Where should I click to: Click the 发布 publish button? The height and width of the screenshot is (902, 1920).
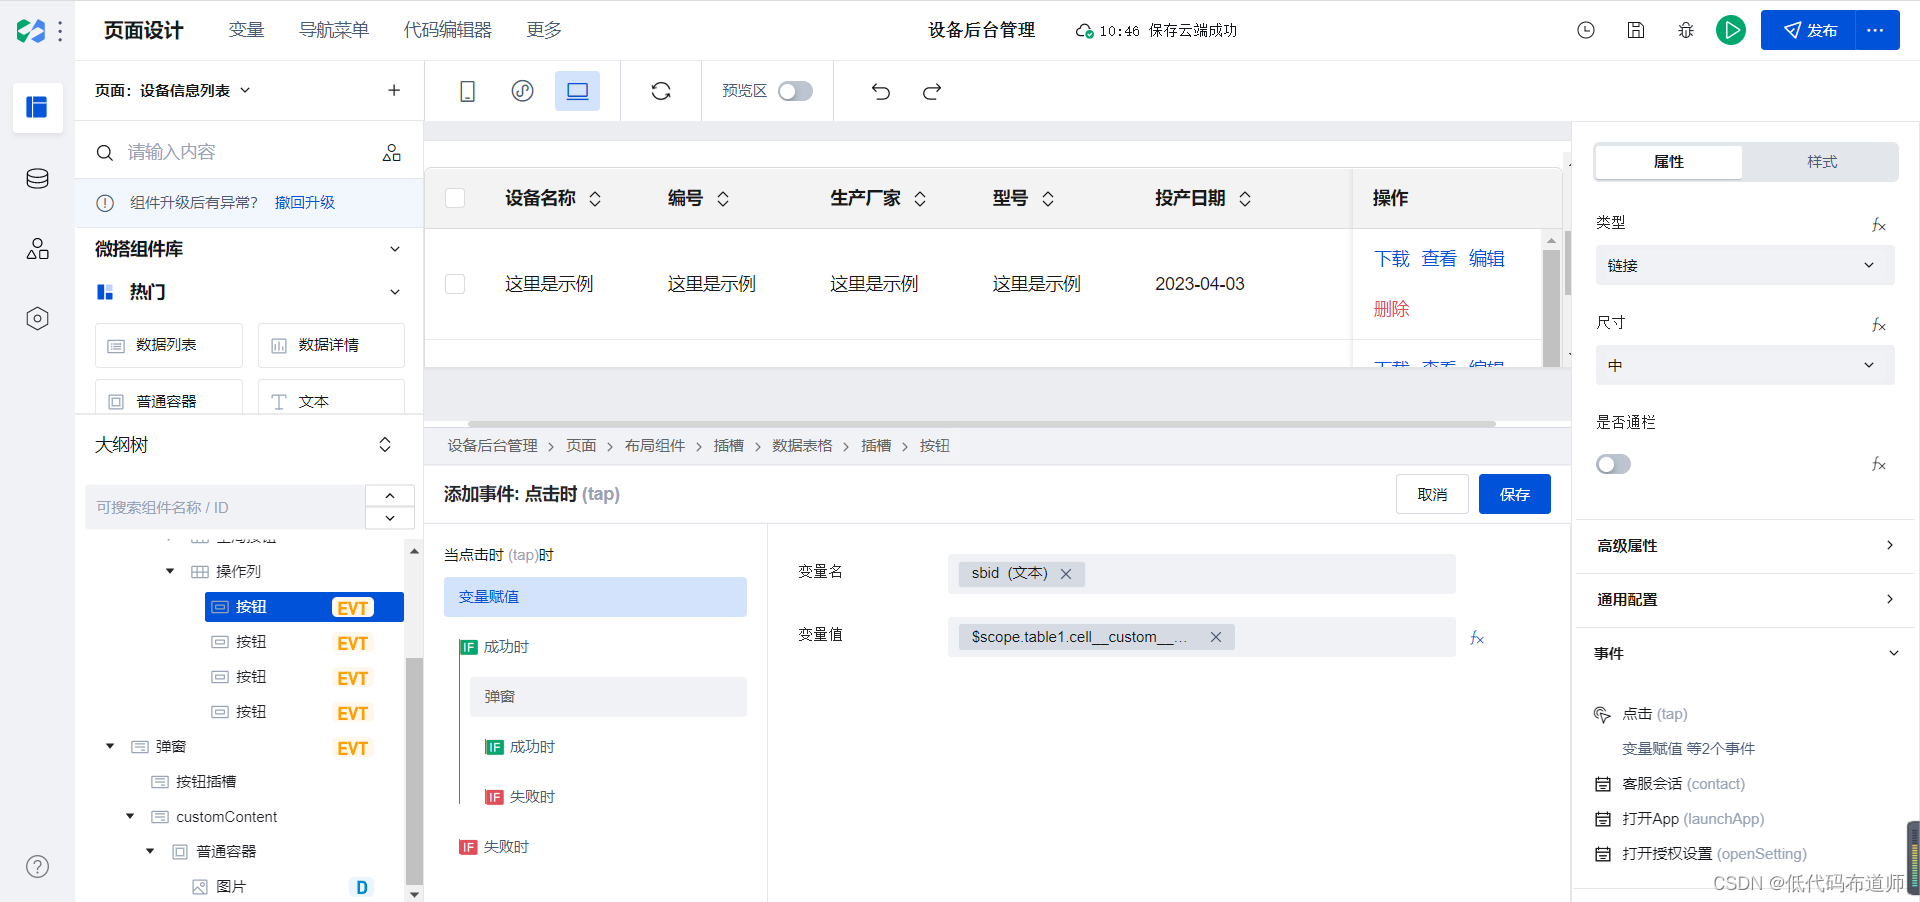click(1809, 30)
